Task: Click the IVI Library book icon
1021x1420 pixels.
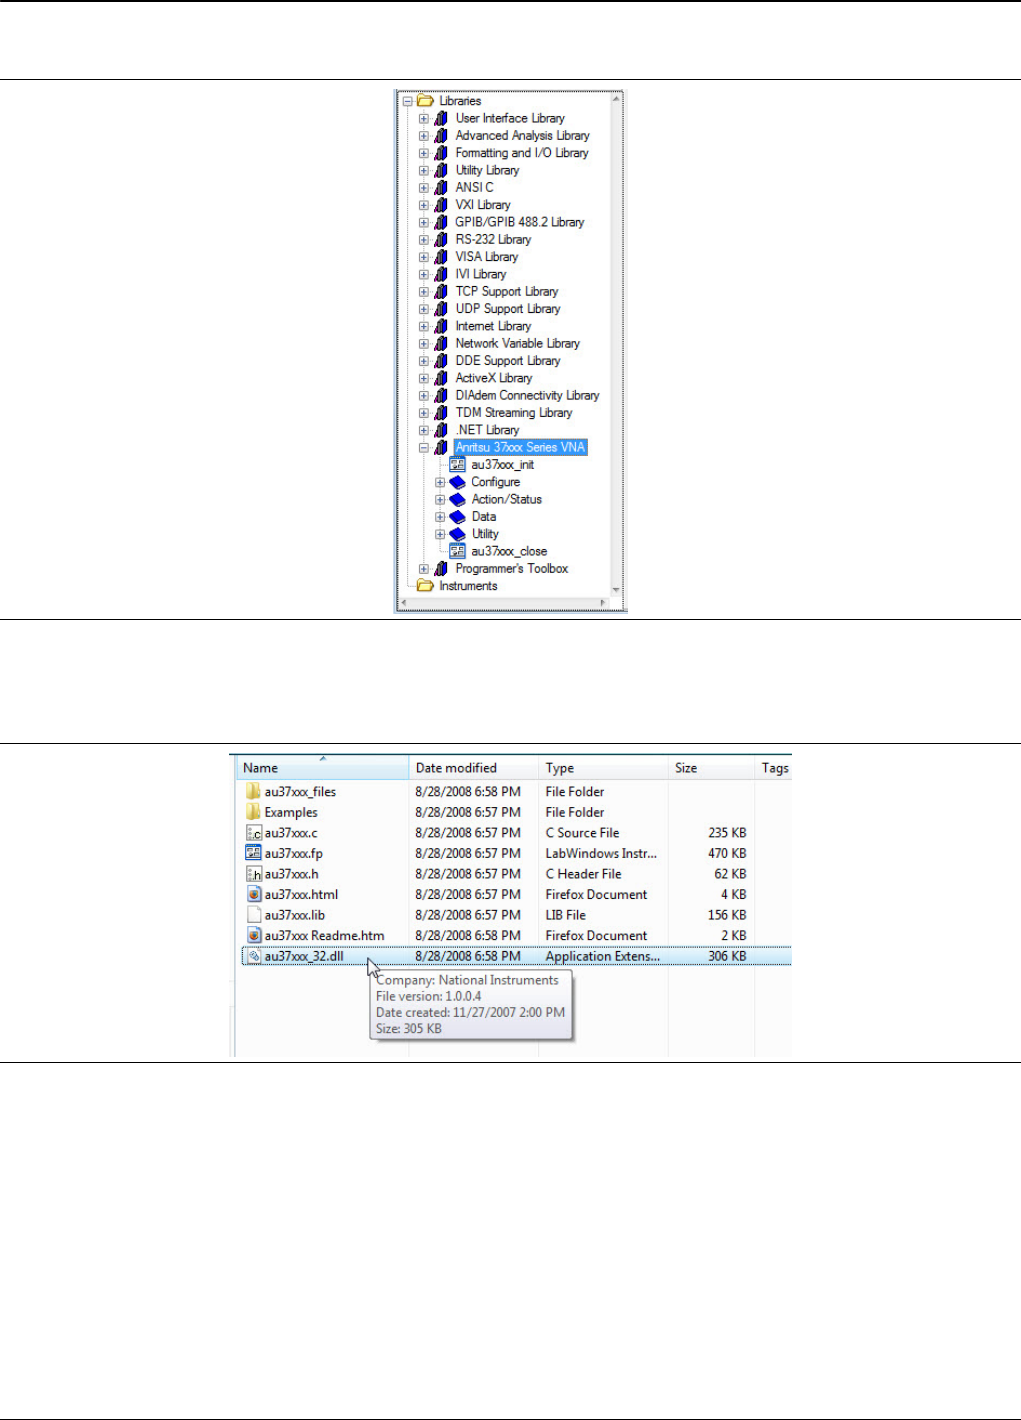Action: click(x=441, y=274)
